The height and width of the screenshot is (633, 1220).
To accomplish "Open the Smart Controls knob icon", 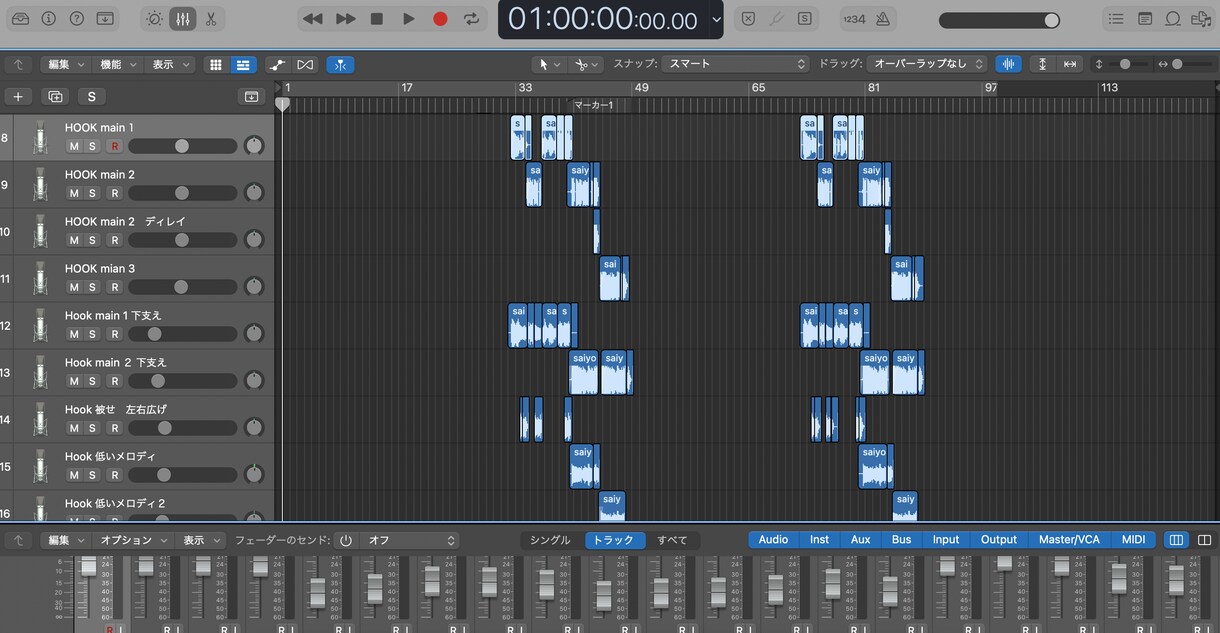I will coord(154,19).
